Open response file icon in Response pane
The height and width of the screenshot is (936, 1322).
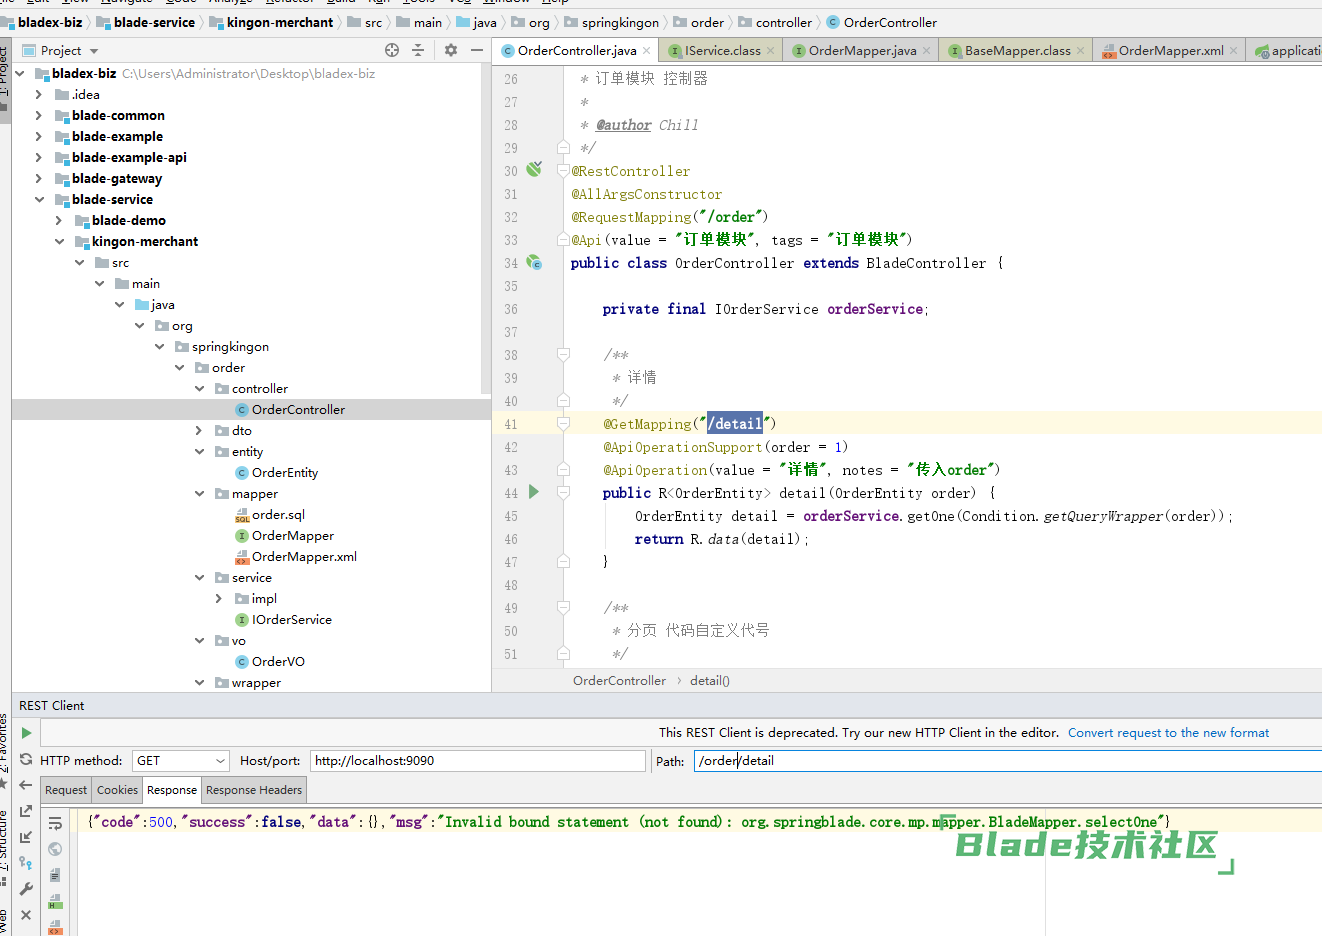[x=55, y=875]
